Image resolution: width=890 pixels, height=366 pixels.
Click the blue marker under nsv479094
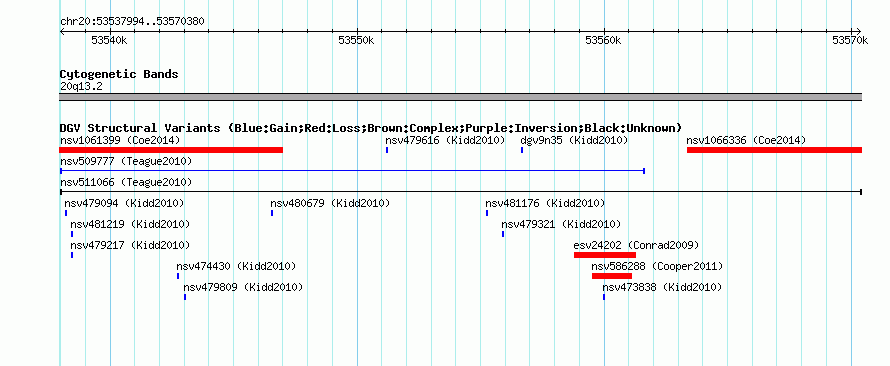pyautogui.click(x=66, y=213)
